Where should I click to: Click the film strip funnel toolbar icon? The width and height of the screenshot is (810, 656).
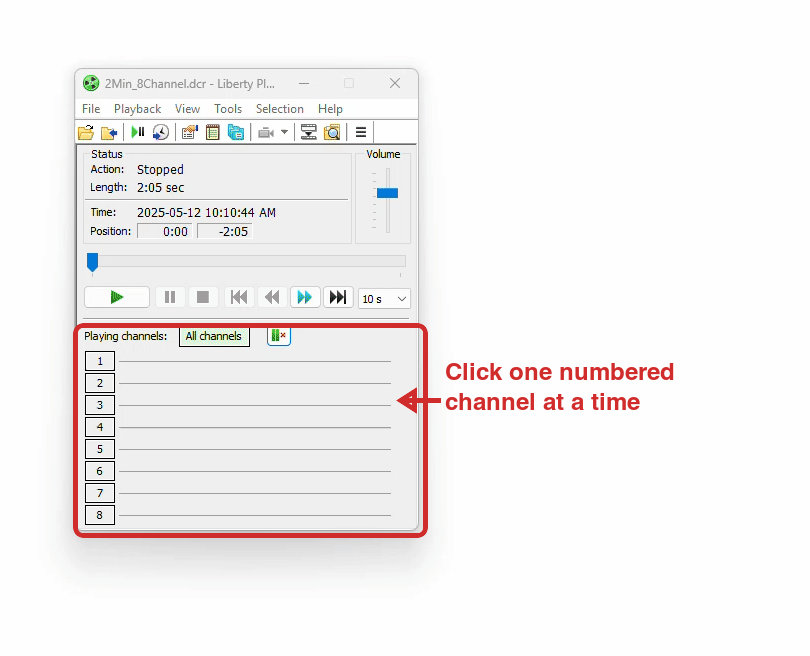pos(308,133)
